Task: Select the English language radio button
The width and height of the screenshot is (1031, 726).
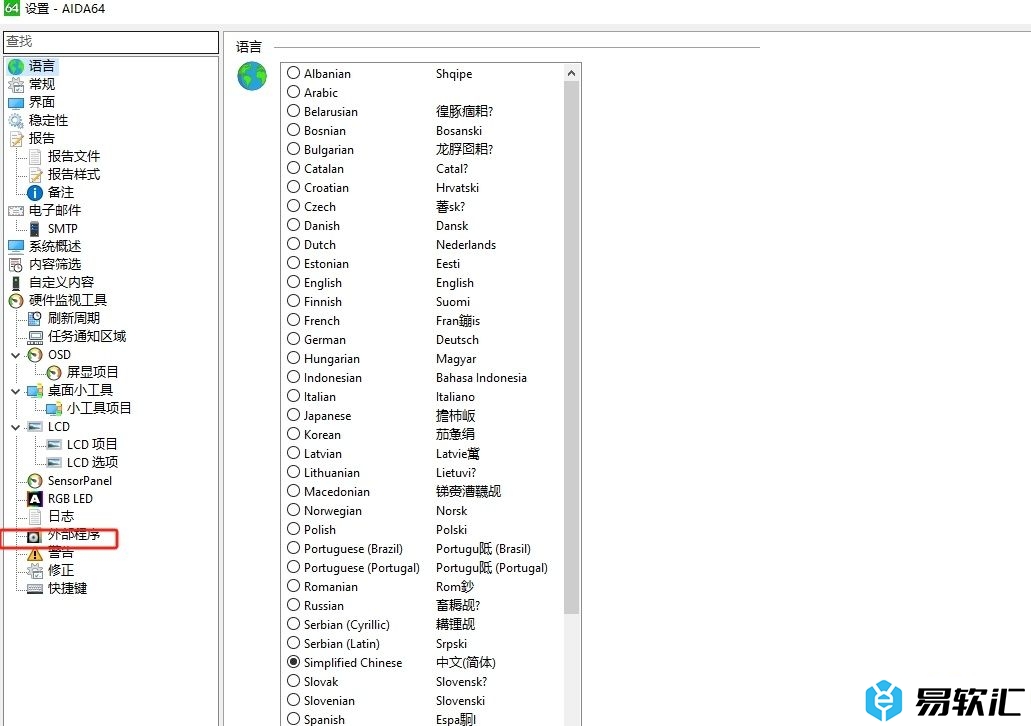Action: (293, 282)
